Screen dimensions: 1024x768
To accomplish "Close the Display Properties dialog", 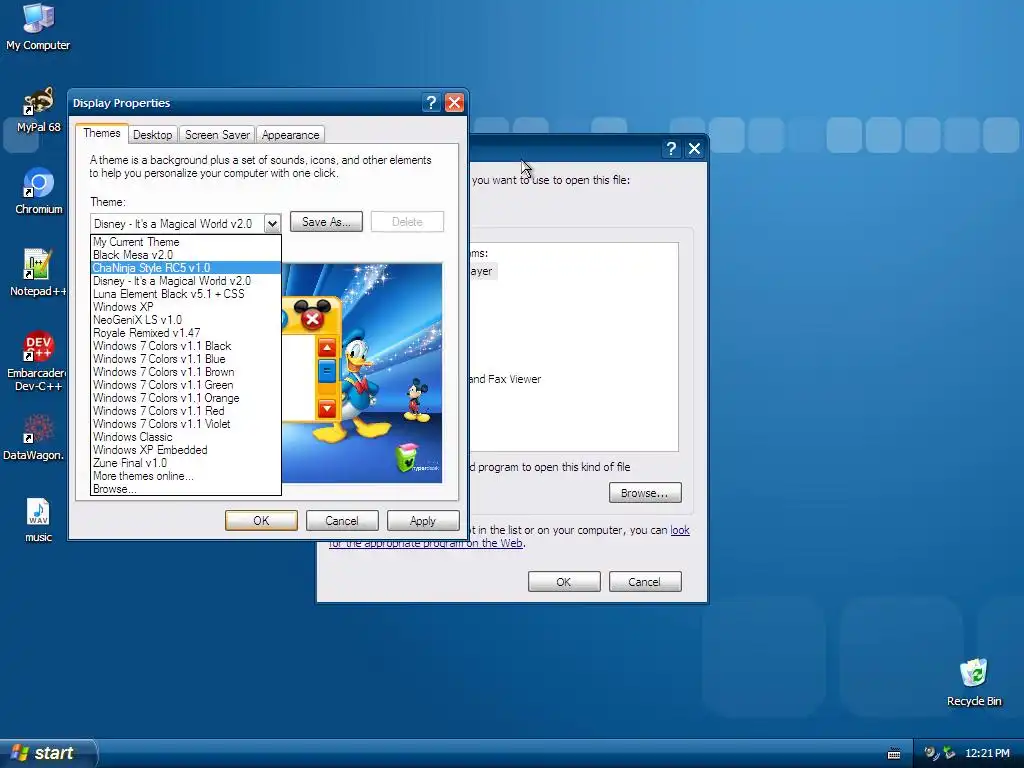I will pyautogui.click(x=454, y=103).
